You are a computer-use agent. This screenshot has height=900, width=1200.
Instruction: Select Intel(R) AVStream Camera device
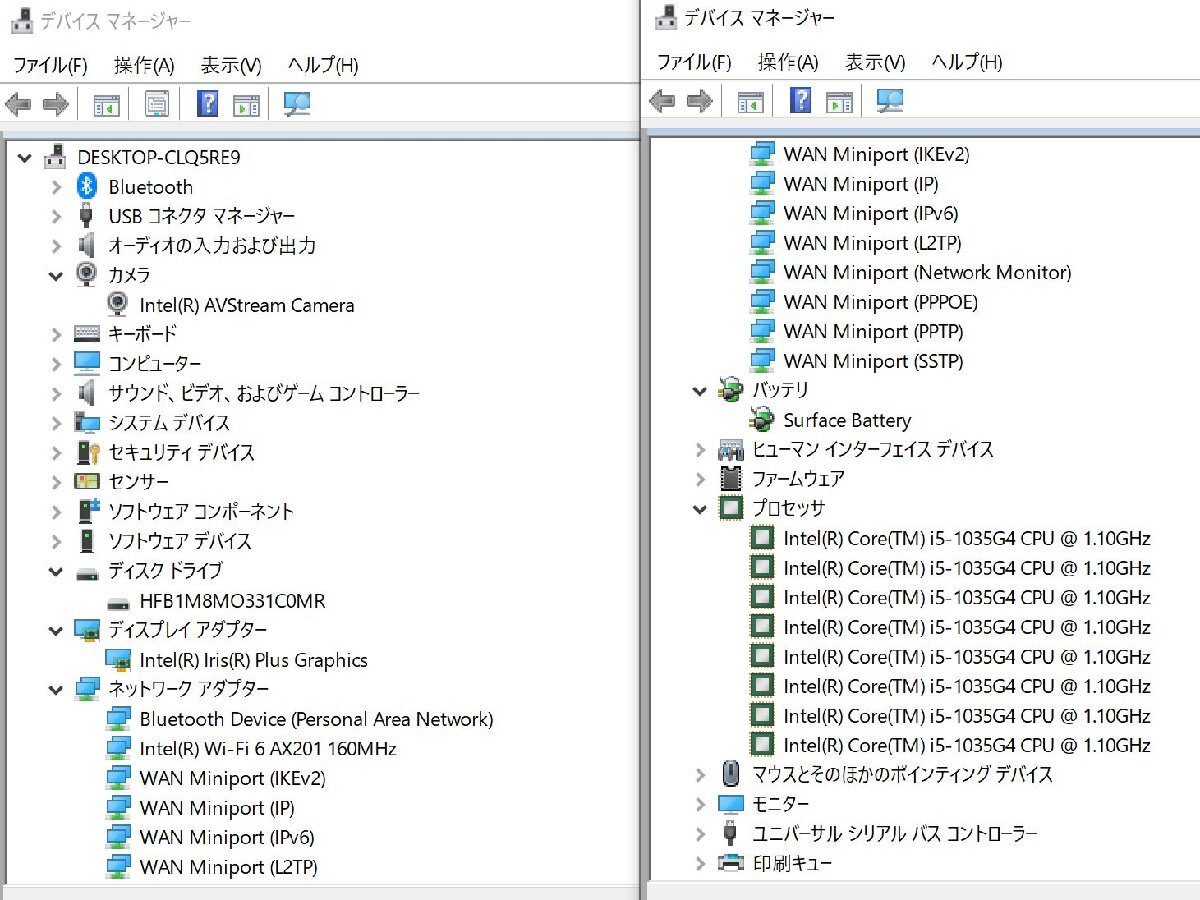pyautogui.click(x=247, y=305)
